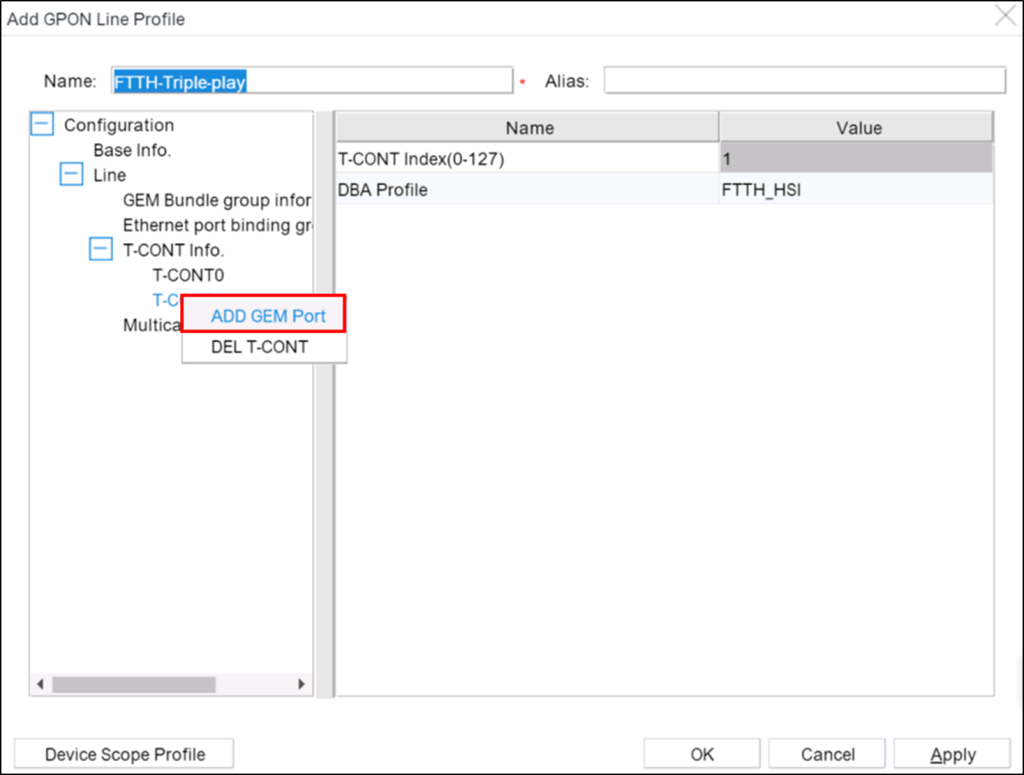This screenshot has width=1024, height=775.
Task: Apply the line profile changes
Action: point(950,753)
